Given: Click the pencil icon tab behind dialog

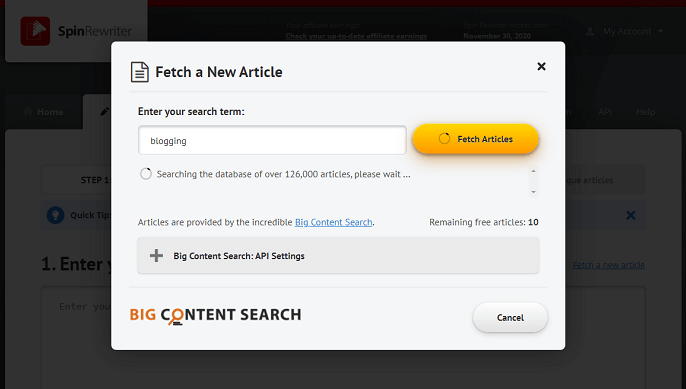Looking at the screenshot, I should click(x=105, y=112).
